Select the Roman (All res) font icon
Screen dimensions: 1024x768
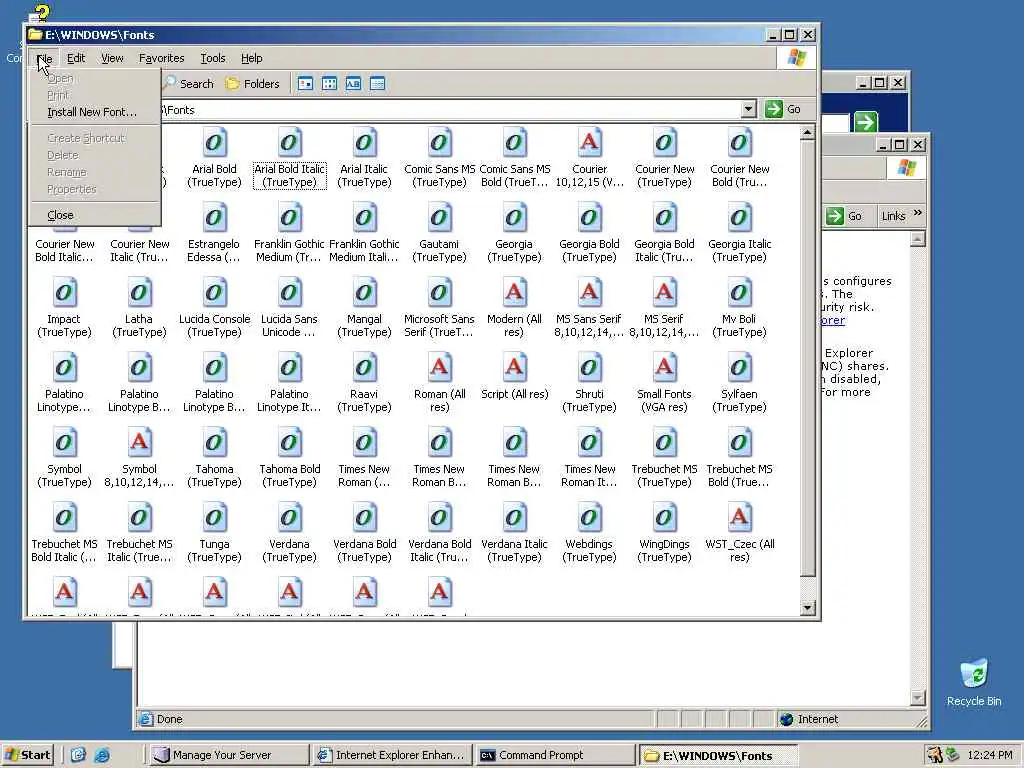click(440, 368)
